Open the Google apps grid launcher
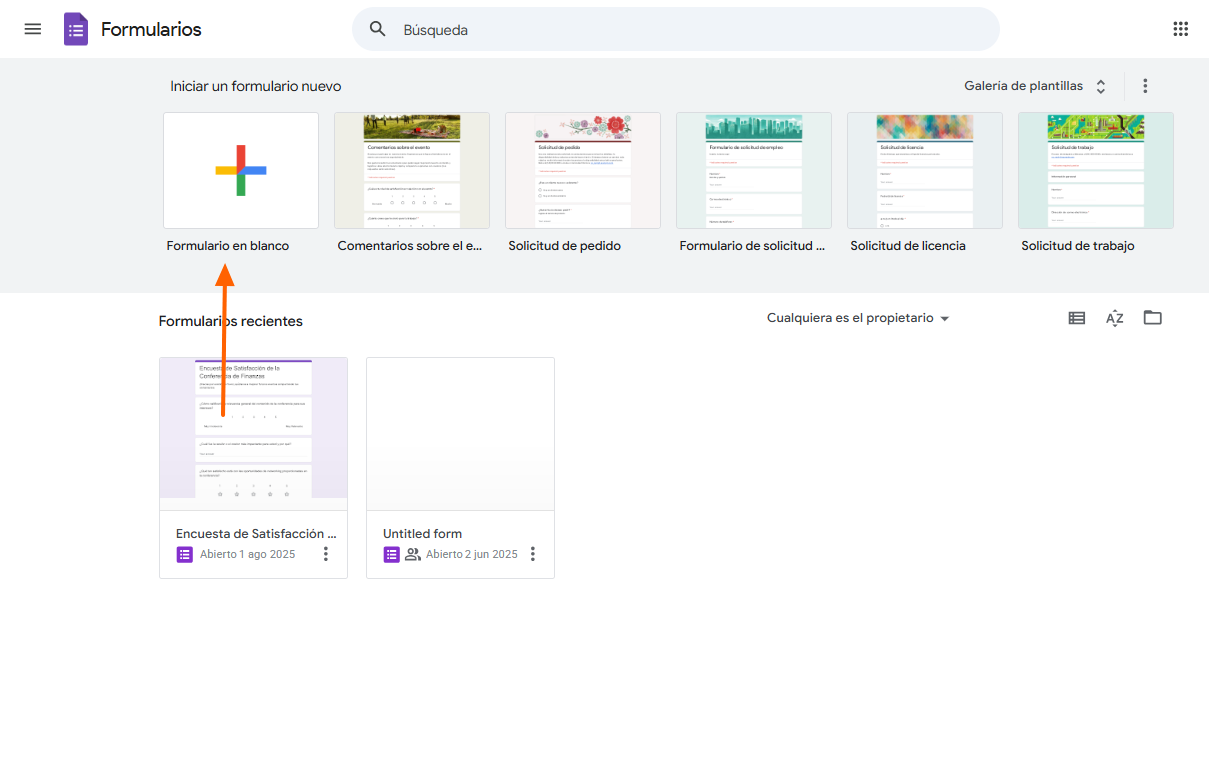The height and width of the screenshot is (768, 1209). point(1180,29)
